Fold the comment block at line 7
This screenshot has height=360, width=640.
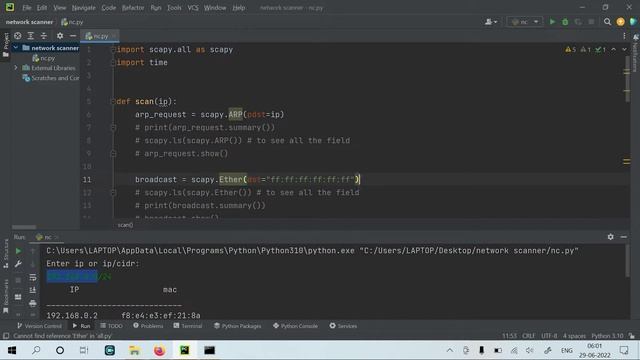point(113,127)
